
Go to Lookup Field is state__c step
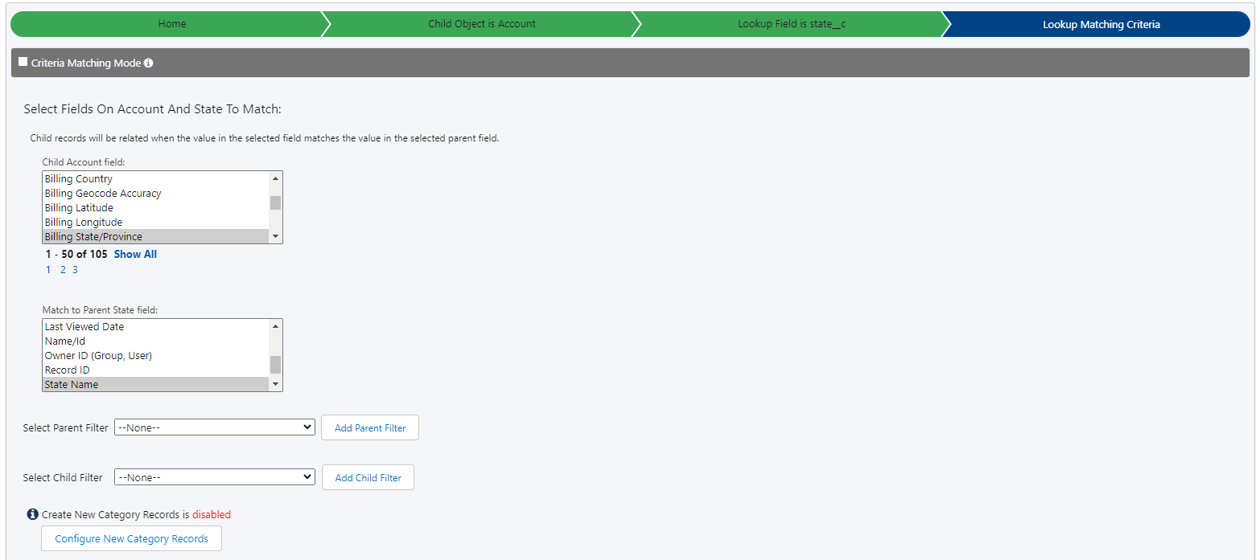pyautogui.click(x=792, y=24)
